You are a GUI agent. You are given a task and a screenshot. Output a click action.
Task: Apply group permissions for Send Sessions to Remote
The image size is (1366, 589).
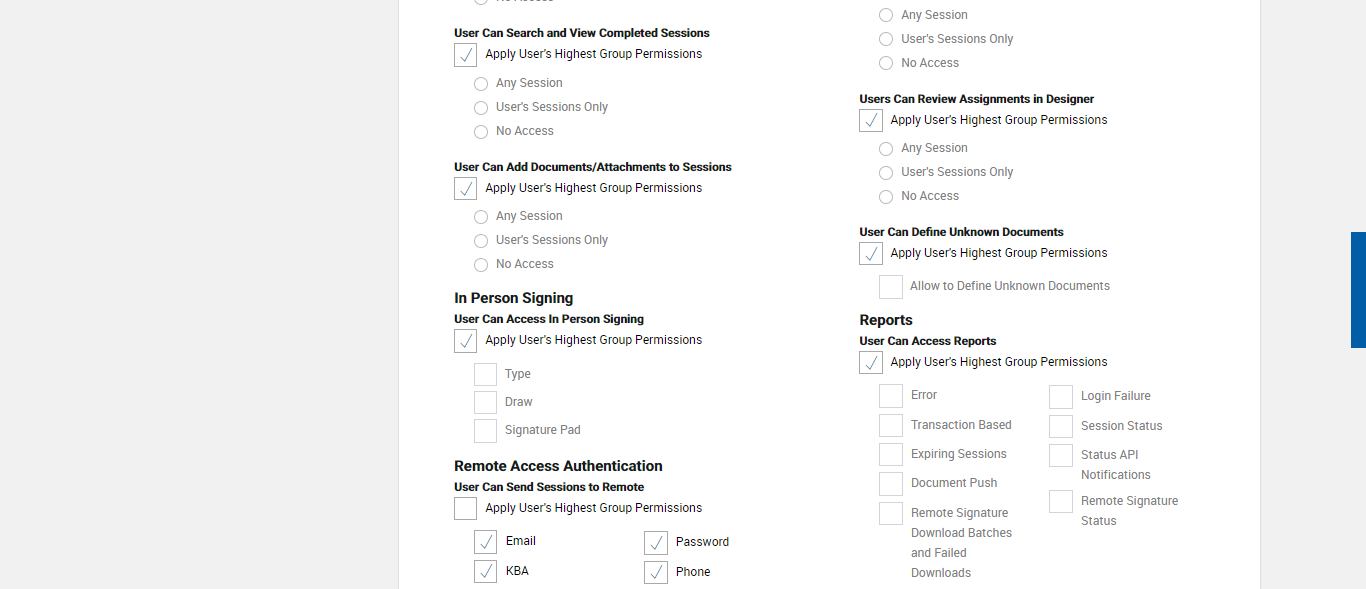(x=466, y=509)
